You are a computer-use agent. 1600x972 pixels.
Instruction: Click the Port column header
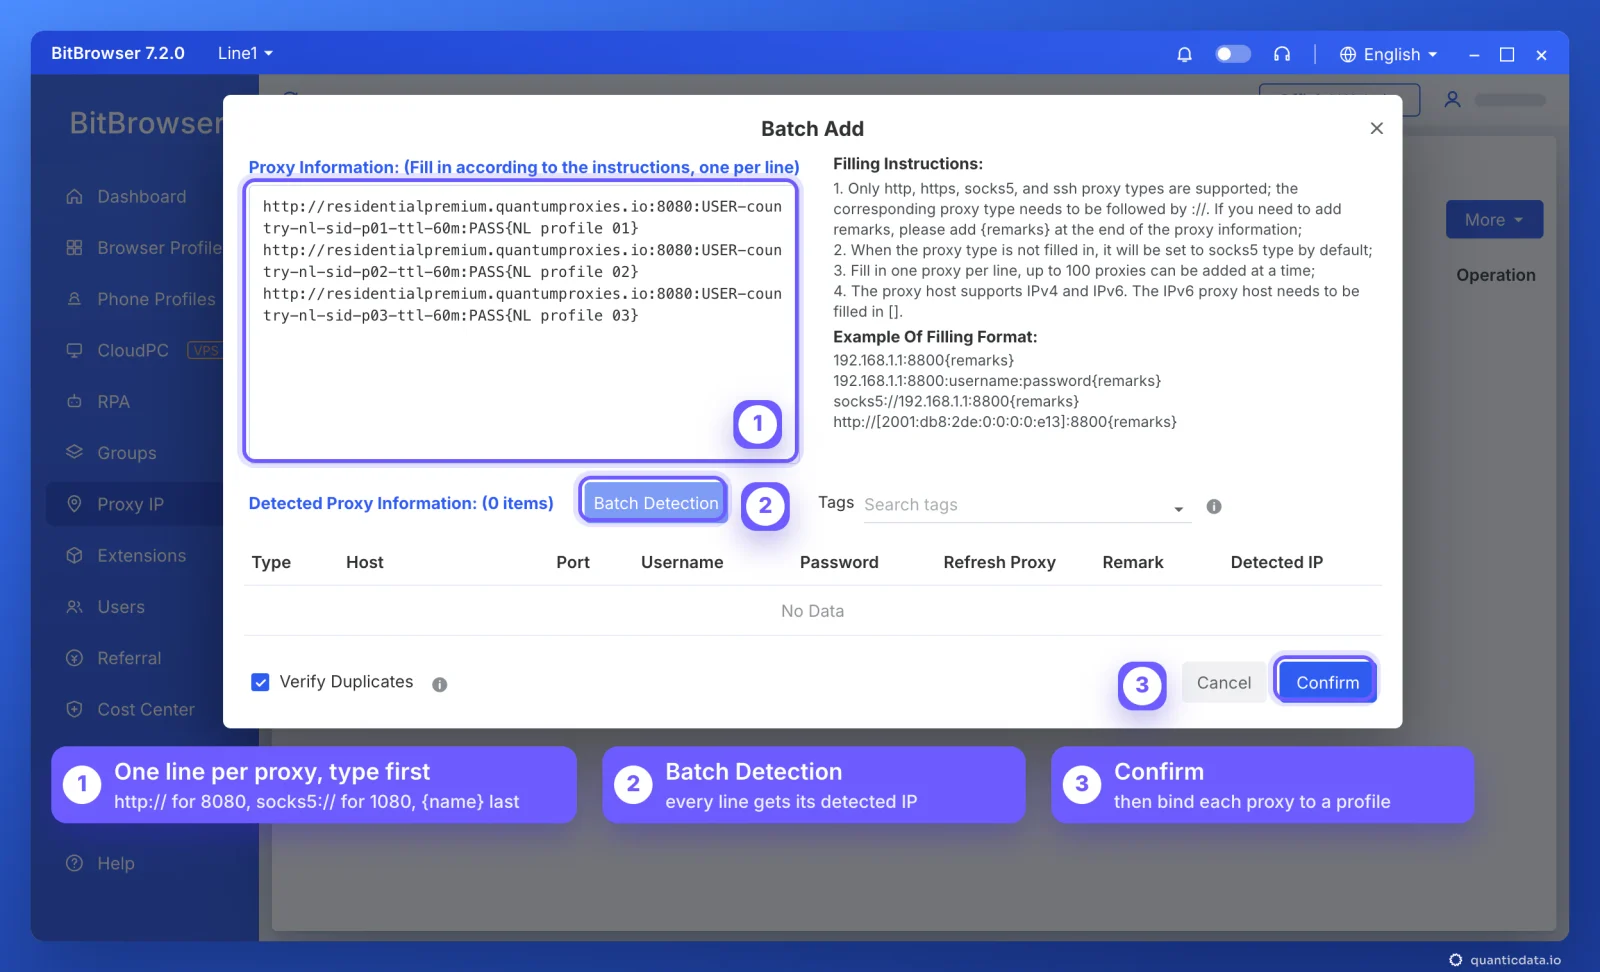point(573,562)
